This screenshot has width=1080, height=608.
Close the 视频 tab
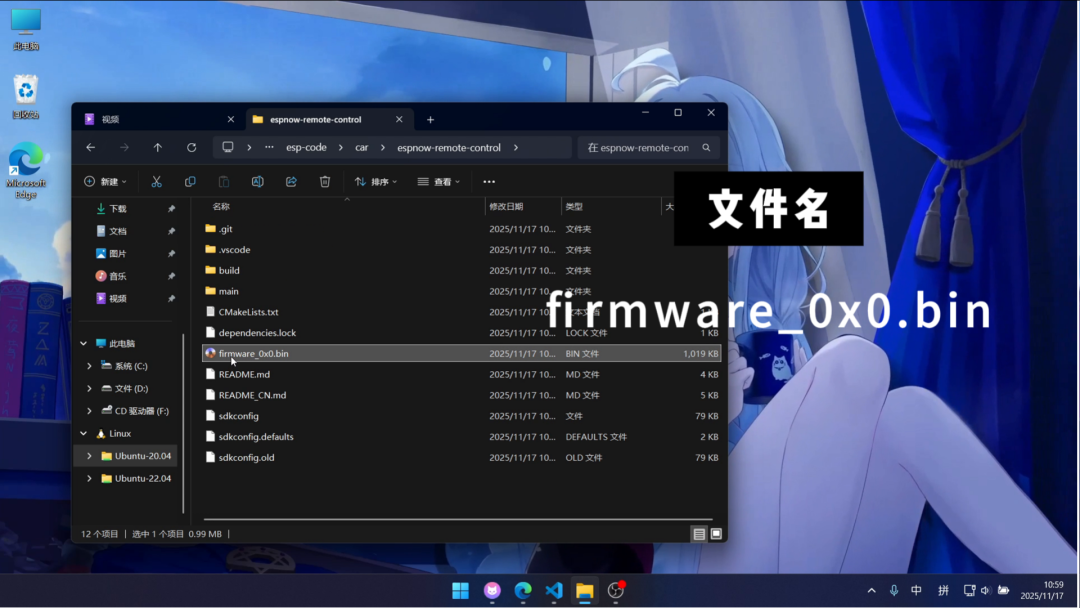pyautogui.click(x=231, y=119)
